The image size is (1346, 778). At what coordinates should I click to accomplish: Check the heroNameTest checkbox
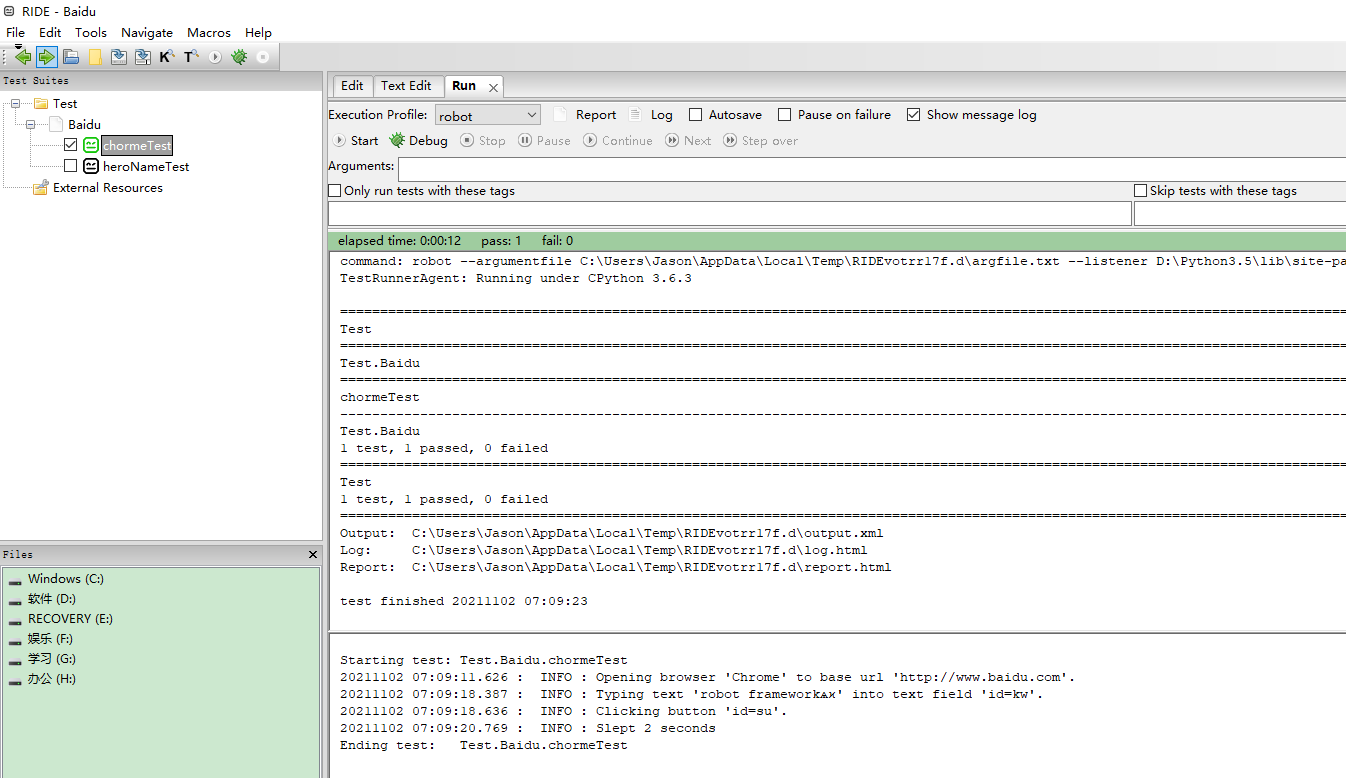pos(70,166)
